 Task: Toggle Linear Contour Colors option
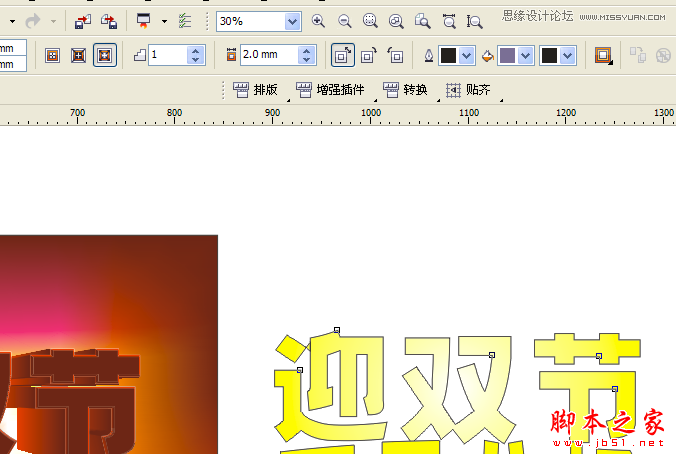pyautogui.click(x=343, y=55)
